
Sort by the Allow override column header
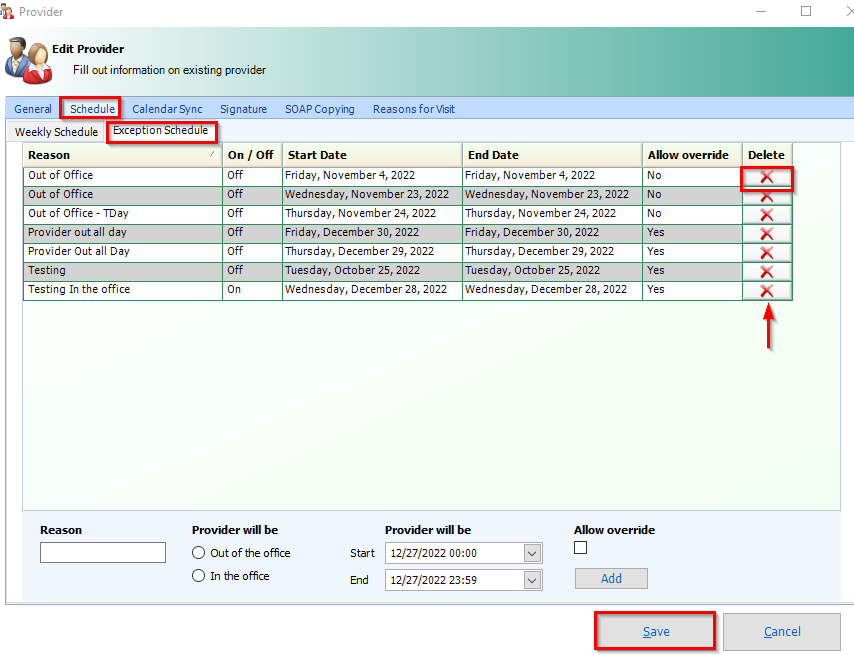(x=692, y=155)
